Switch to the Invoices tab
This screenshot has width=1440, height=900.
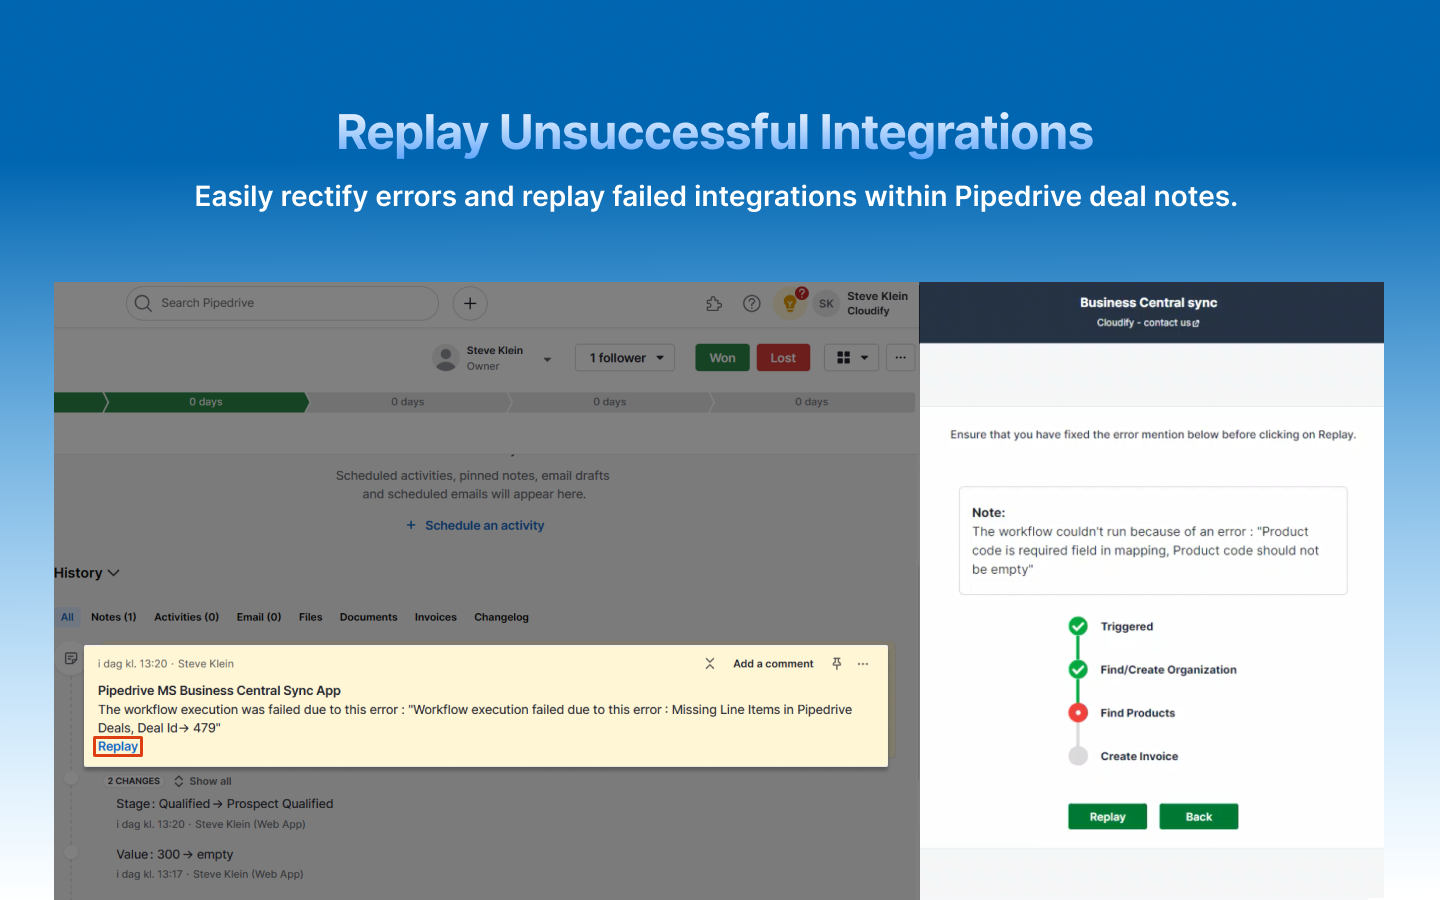point(436,617)
